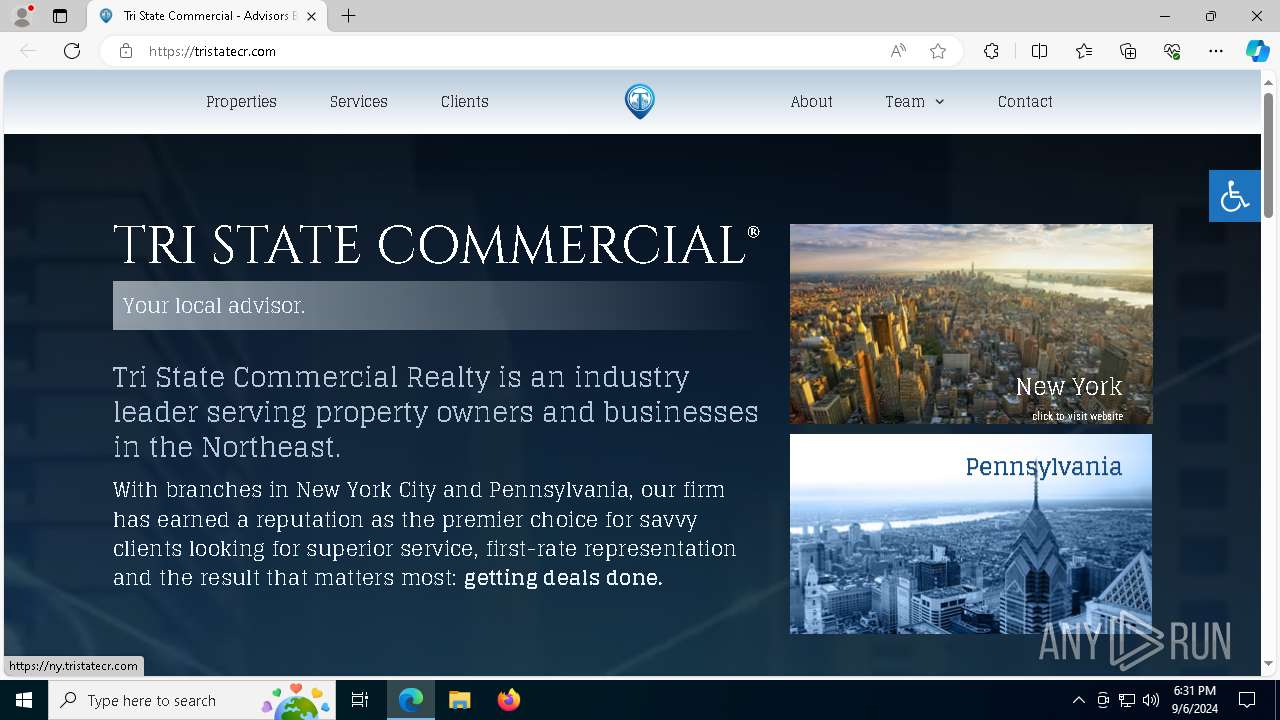Click the Tri State Commercial logo icon

tap(640, 101)
